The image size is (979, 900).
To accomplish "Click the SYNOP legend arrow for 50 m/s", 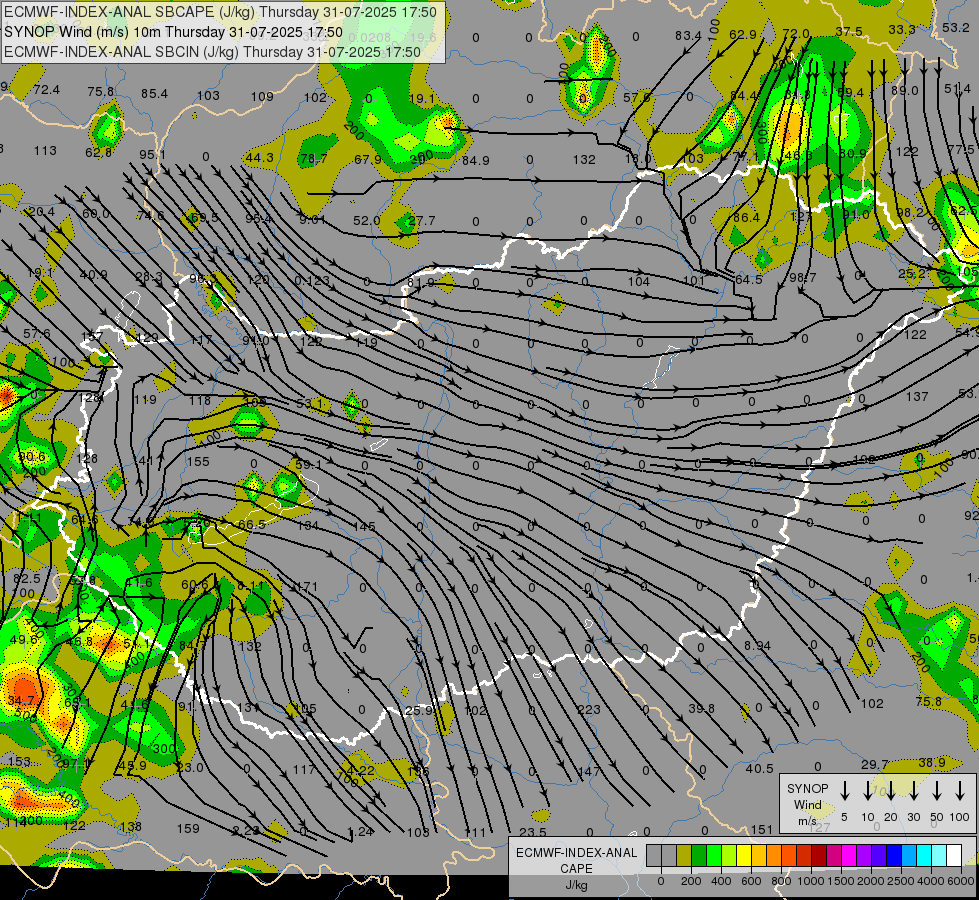I will [x=937, y=791].
